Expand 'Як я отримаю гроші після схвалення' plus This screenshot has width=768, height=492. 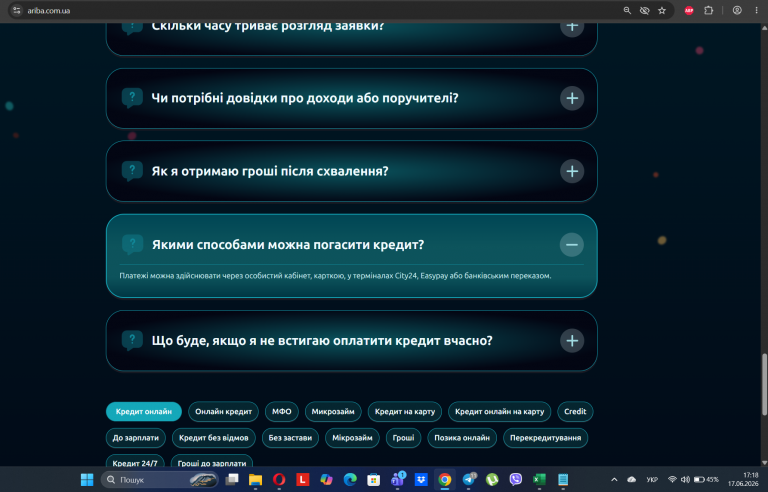(x=572, y=171)
